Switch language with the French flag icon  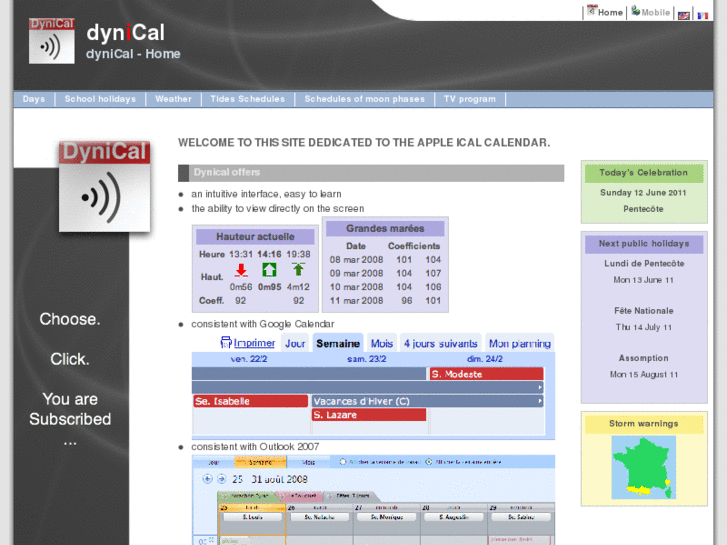click(x=702, y=15)
